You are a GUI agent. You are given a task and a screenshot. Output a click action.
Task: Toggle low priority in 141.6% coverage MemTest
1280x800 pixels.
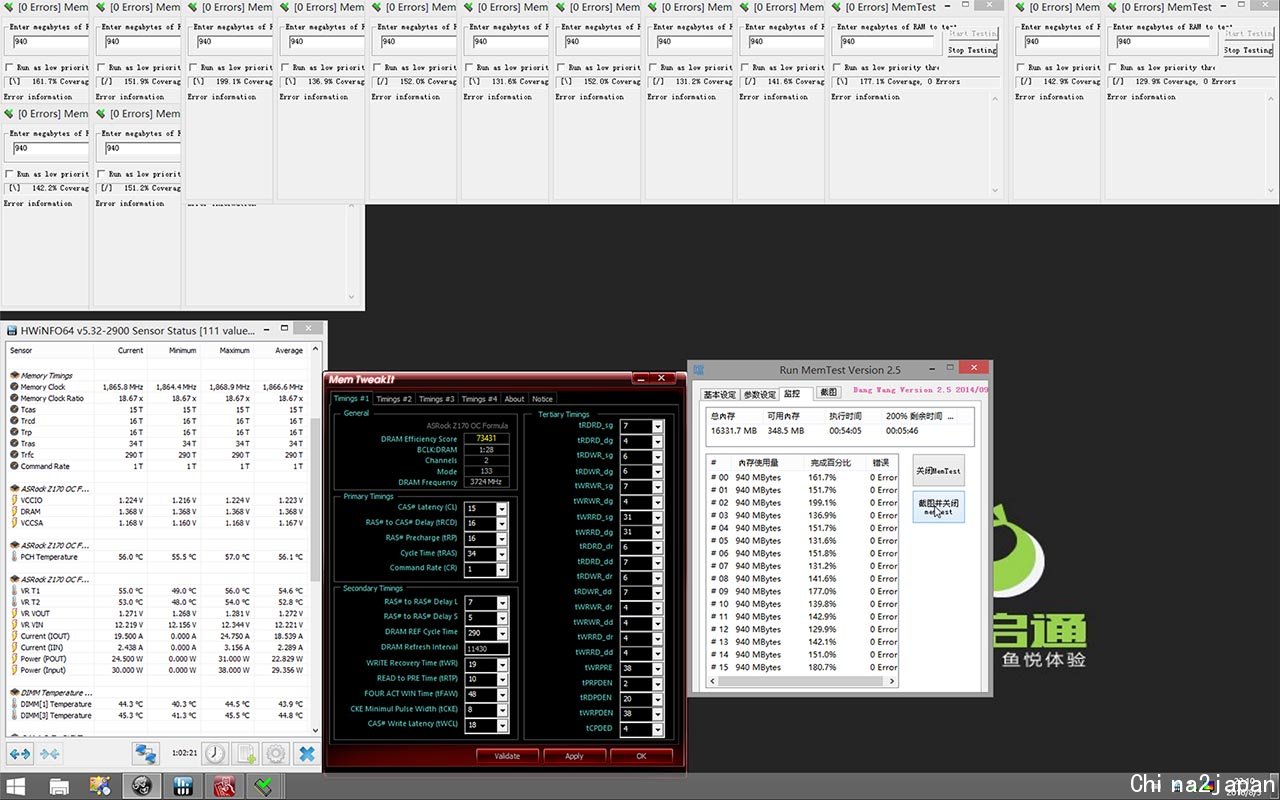(746, 68)
